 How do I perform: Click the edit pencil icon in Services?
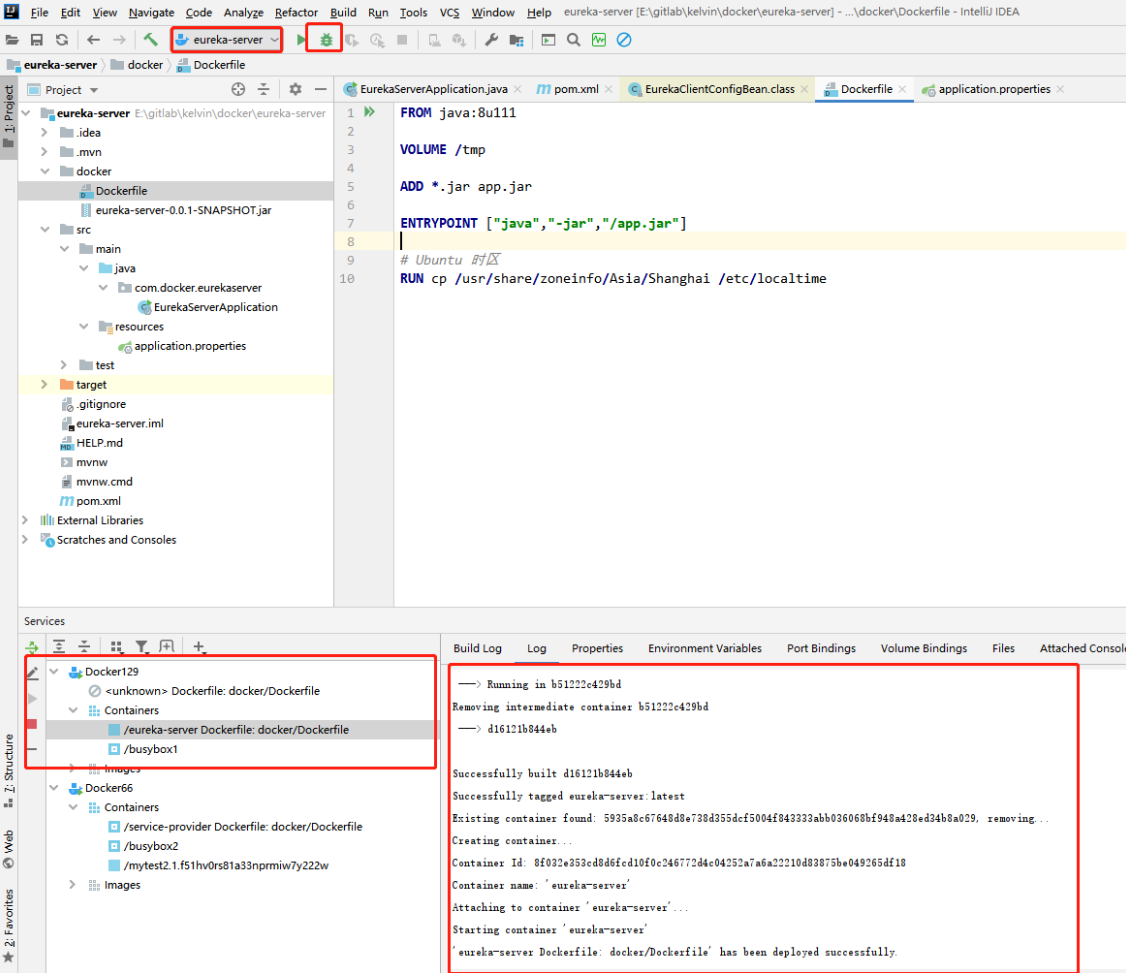click(32, 673)
